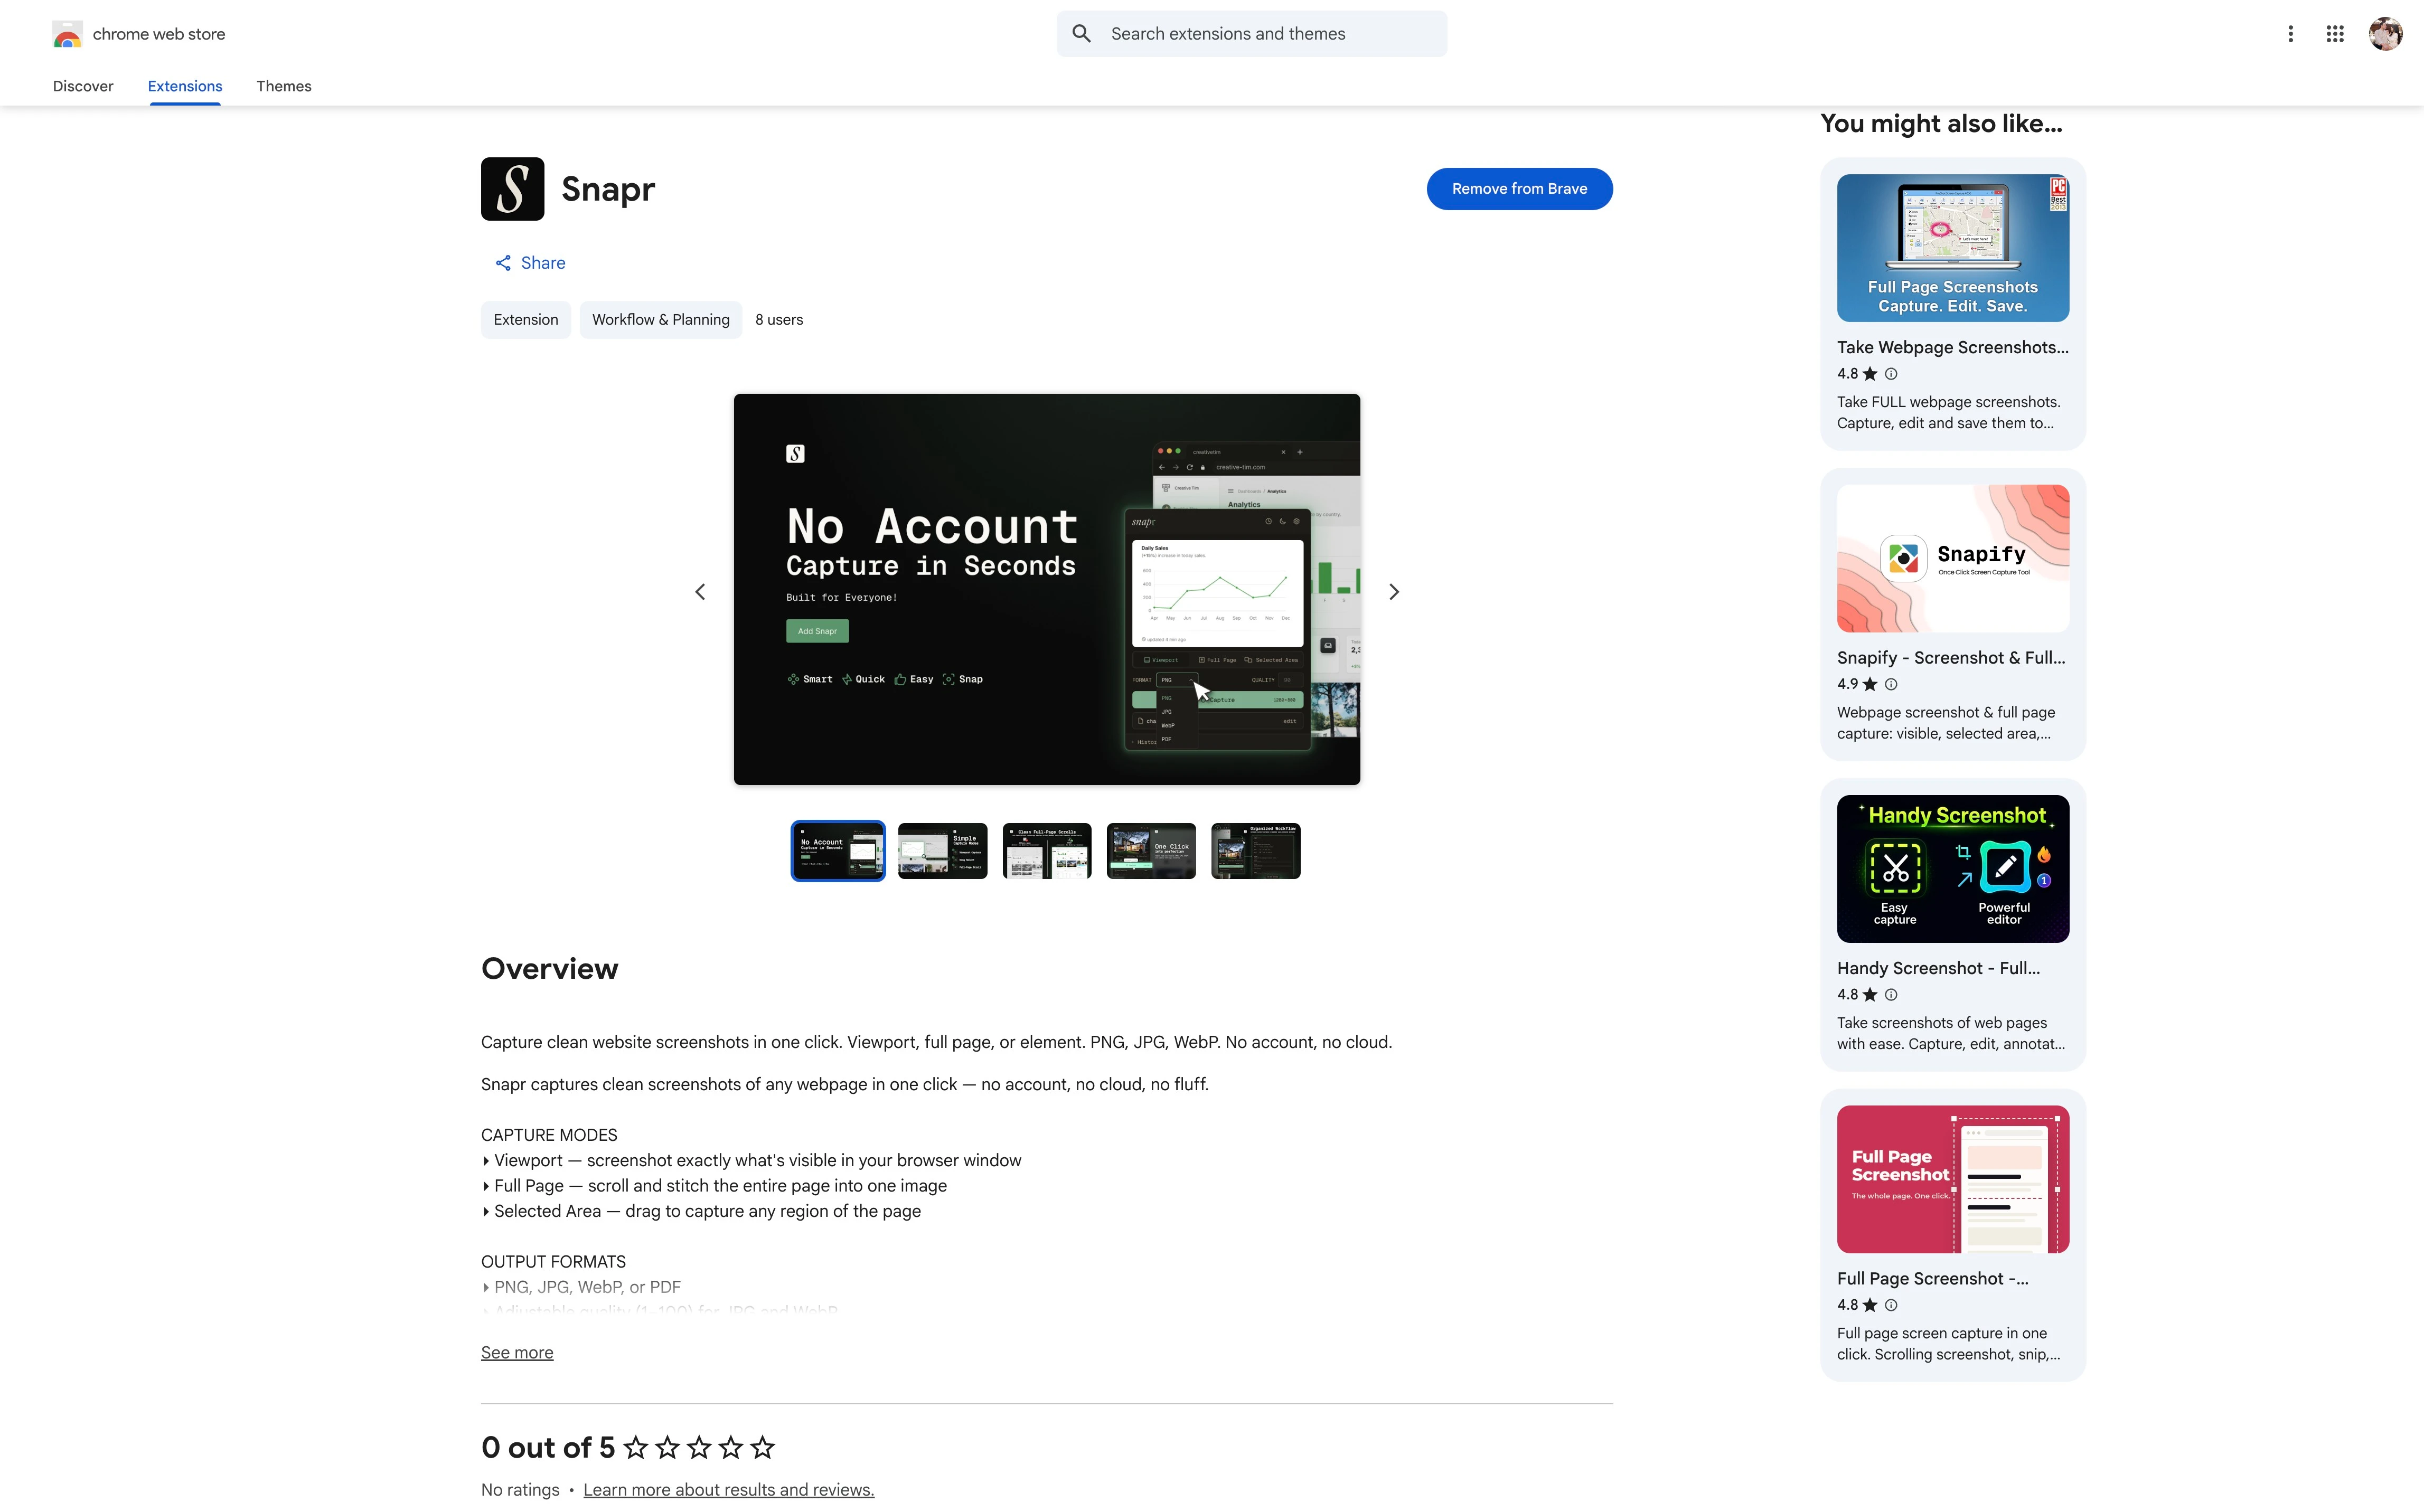Click the Chrome Web Store rainbow logo
Viewport: 2424px width, 1512px height.
[x=67, y=34]
